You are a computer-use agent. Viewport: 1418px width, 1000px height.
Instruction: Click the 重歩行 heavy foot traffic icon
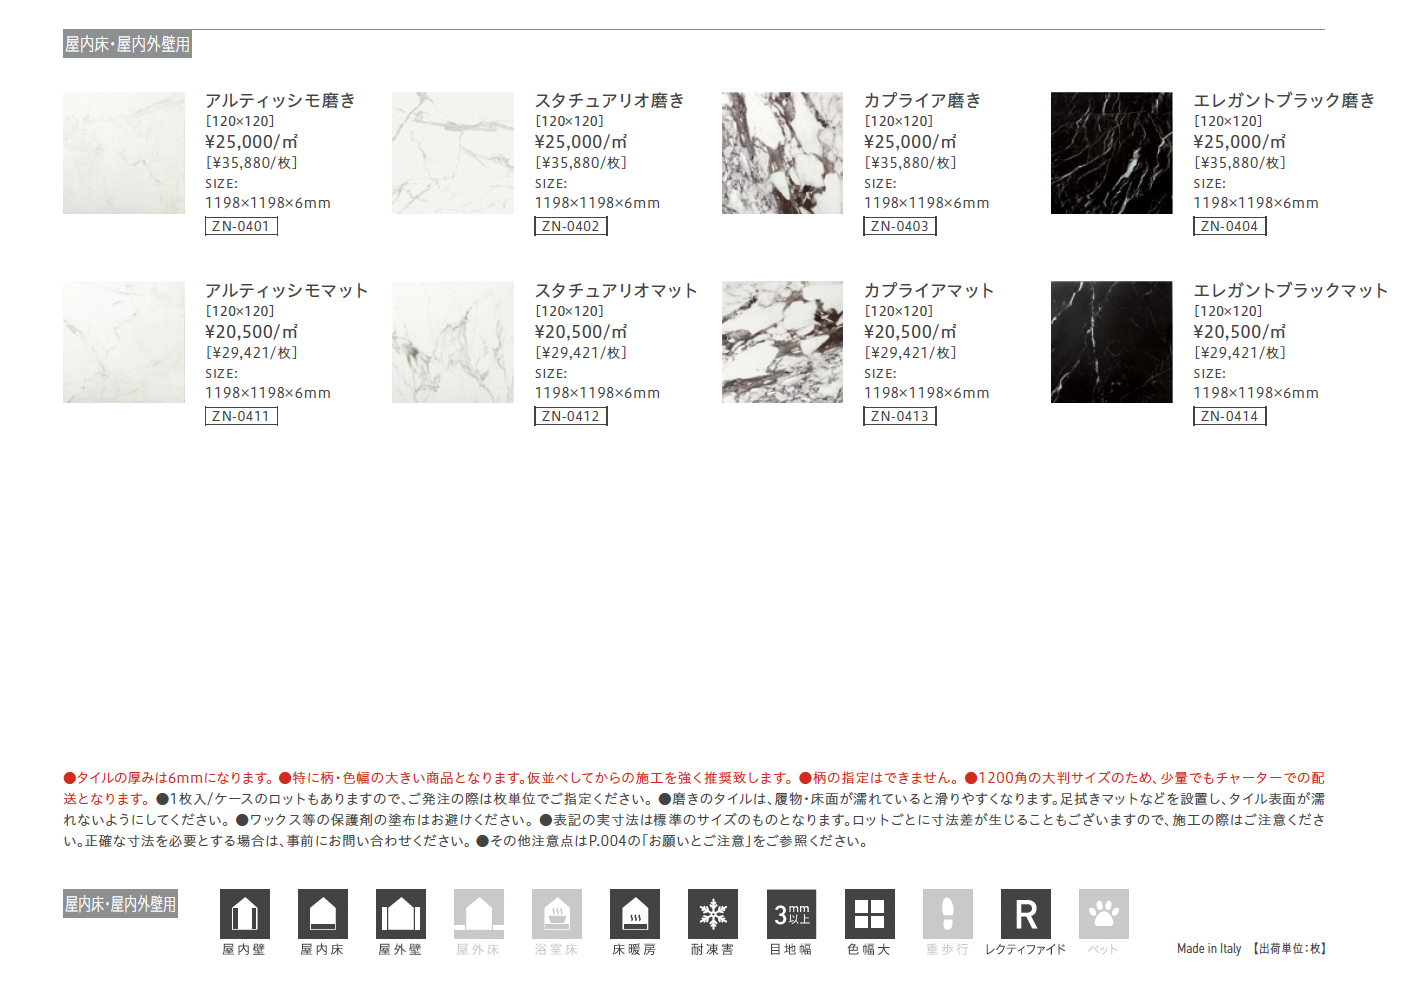coord(947,914)
